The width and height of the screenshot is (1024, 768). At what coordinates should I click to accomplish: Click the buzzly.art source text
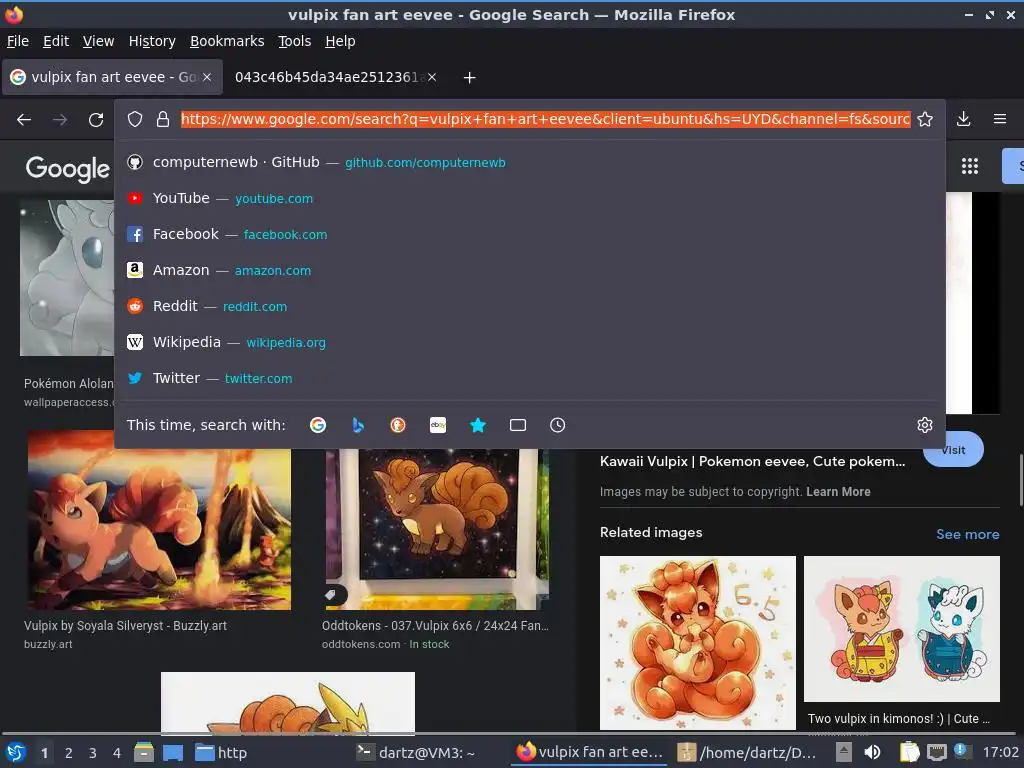48,644
